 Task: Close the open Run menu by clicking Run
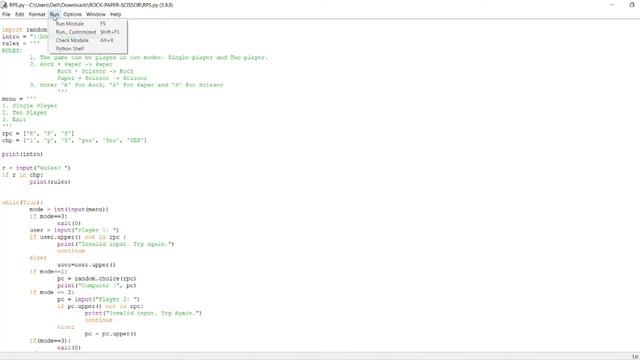(x=55, y=14)
